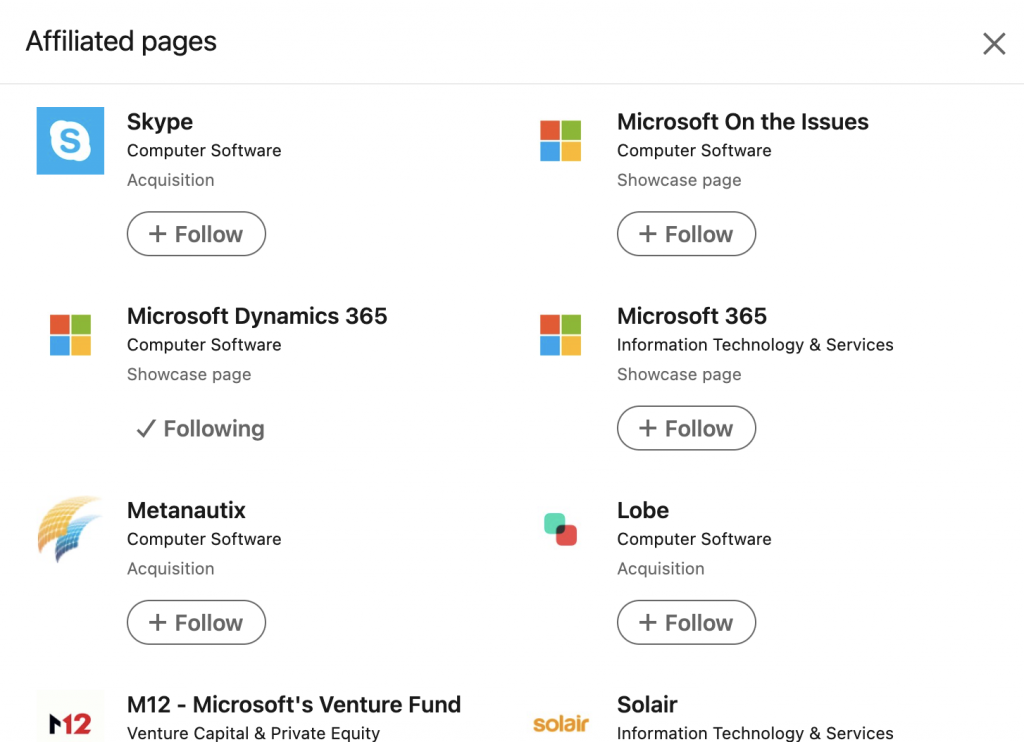
Task: Click the Metanautix logo icon
Action: (x=70, y=529)
